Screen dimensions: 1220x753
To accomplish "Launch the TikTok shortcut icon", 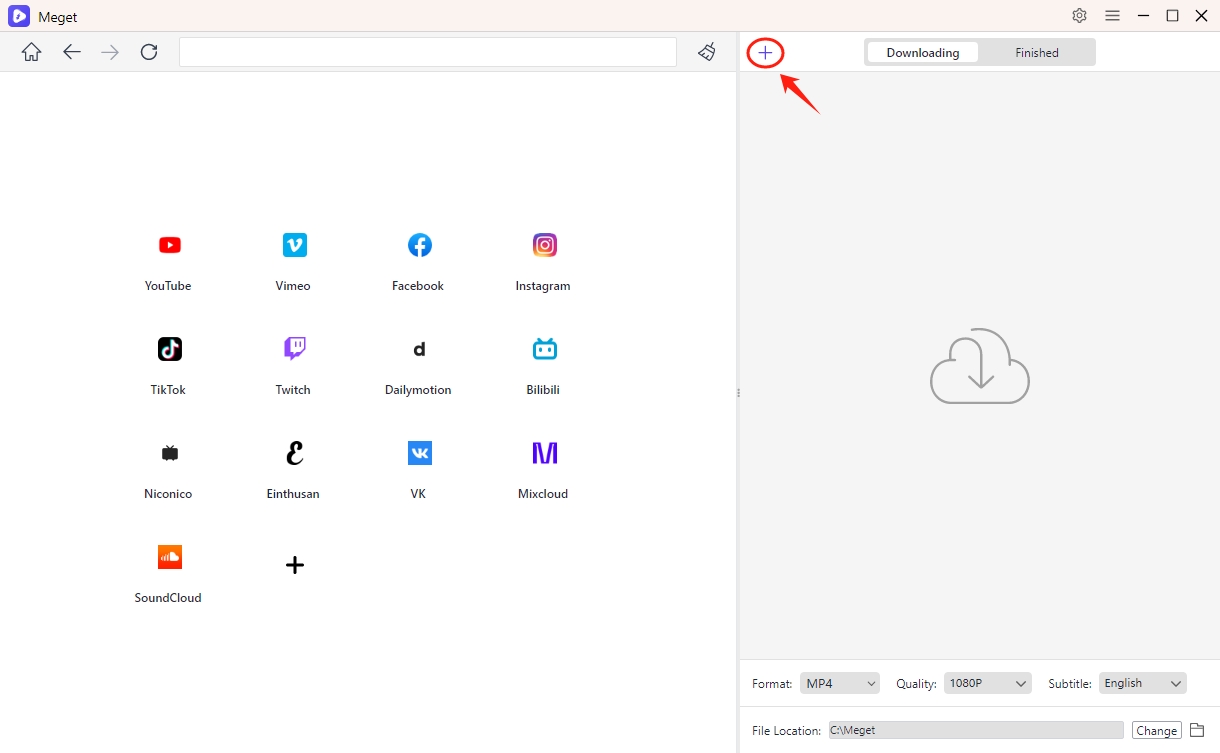I will click(x=169, y=350).
